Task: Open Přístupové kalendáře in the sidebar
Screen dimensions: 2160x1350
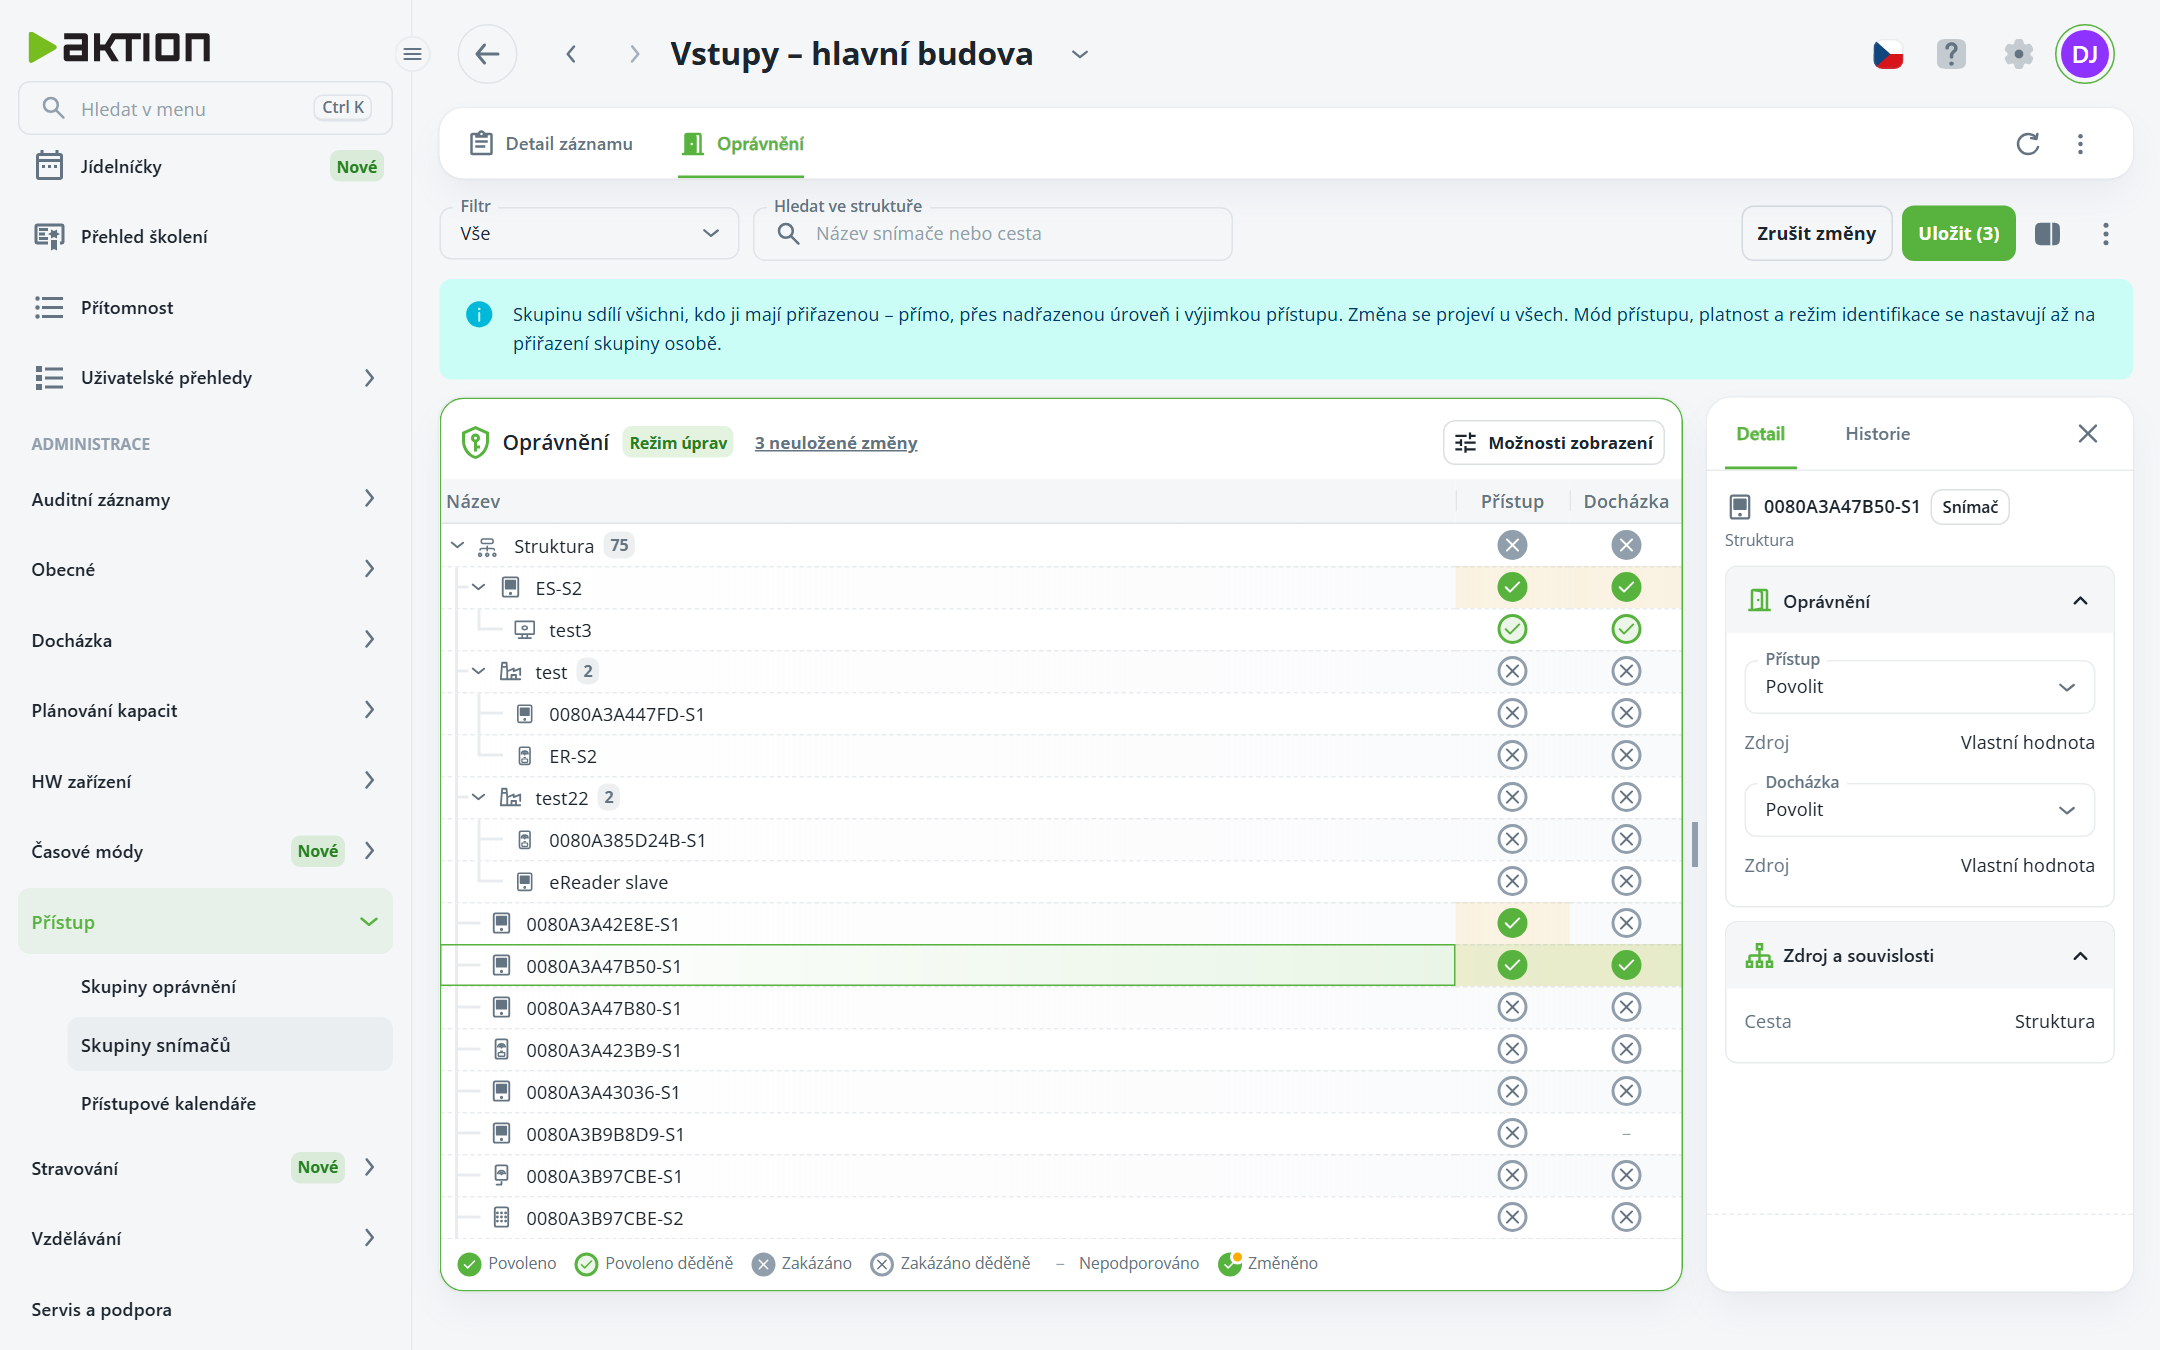Action: [x=168, y=1104]
